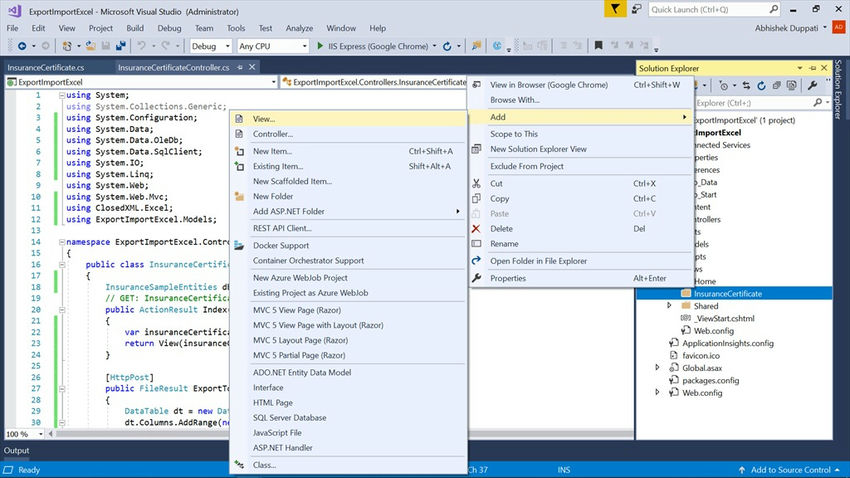Click the notifications flag icon

point(615,9)
